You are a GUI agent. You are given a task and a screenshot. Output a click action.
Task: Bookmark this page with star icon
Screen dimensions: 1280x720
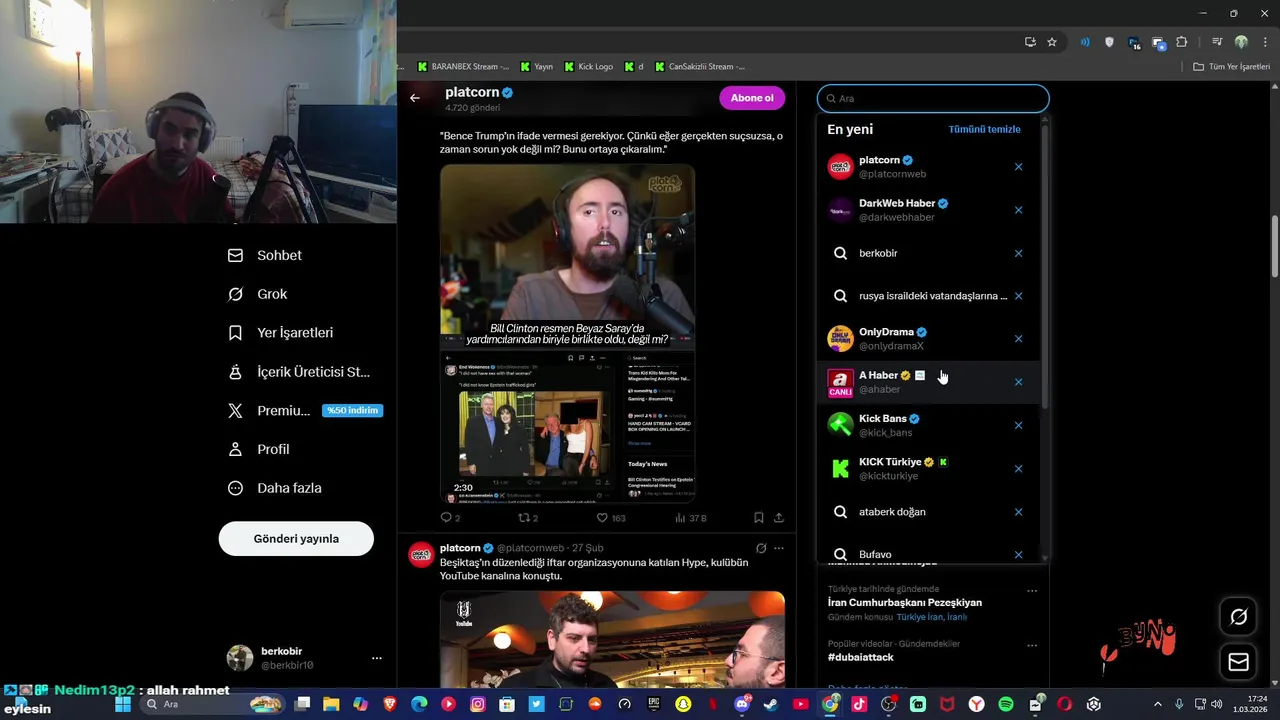[1052, 42]
